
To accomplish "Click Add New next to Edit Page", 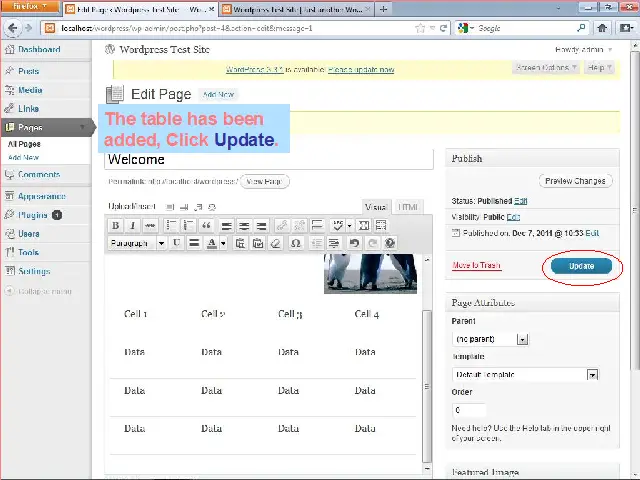I will [x=218, y=94].
